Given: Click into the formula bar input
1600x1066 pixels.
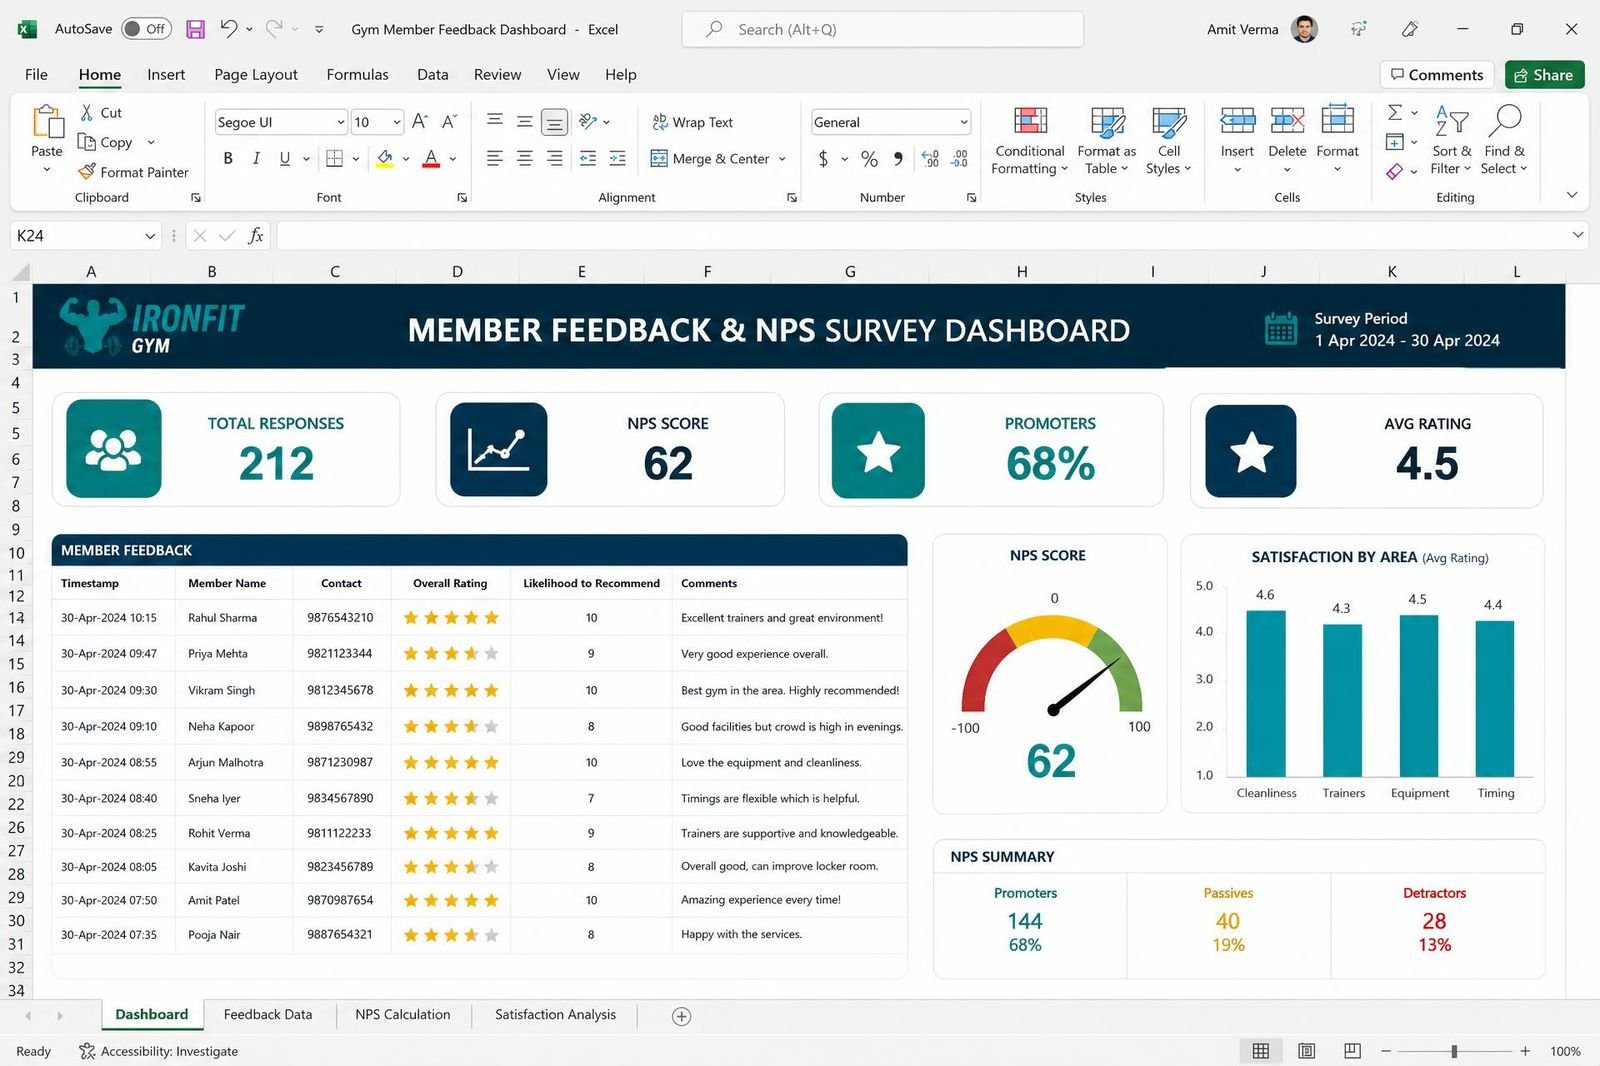Looking at the screenshot, I should point(920,235).
